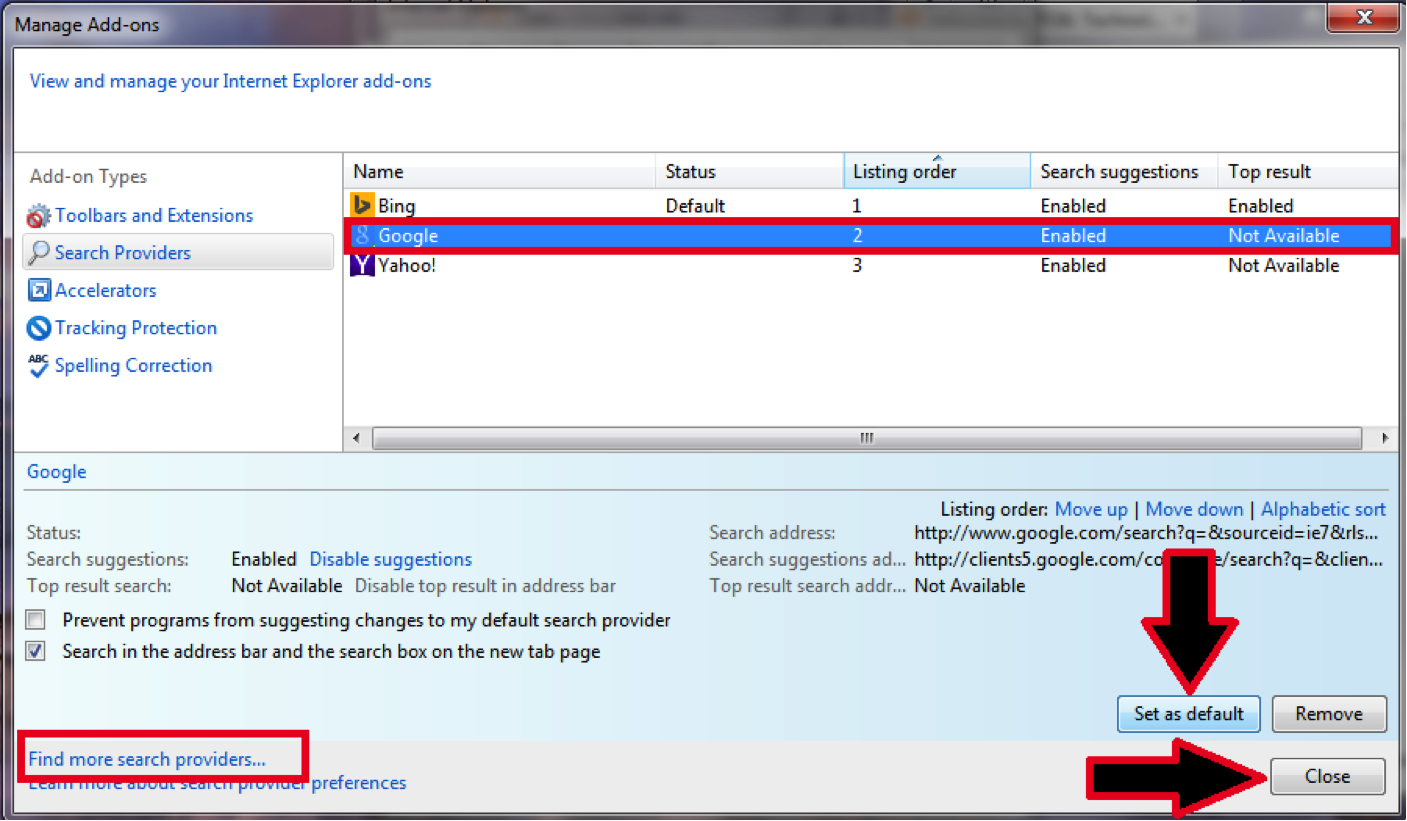Image resolution: width=1407 pixels, height=821 pixels.
Task: Select the Yahoo! row name text
Action: click(407, 266)
